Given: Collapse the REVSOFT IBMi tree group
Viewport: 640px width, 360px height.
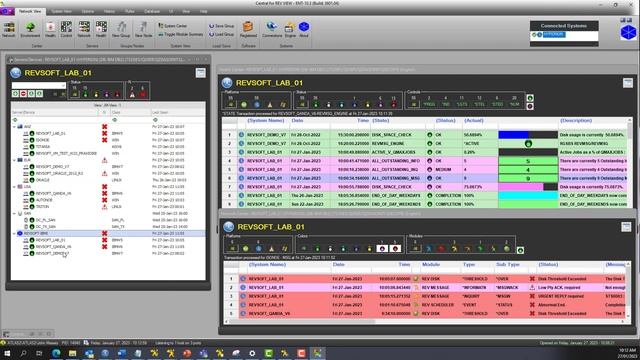Looking at the screenshot, I should pos(14,233).
